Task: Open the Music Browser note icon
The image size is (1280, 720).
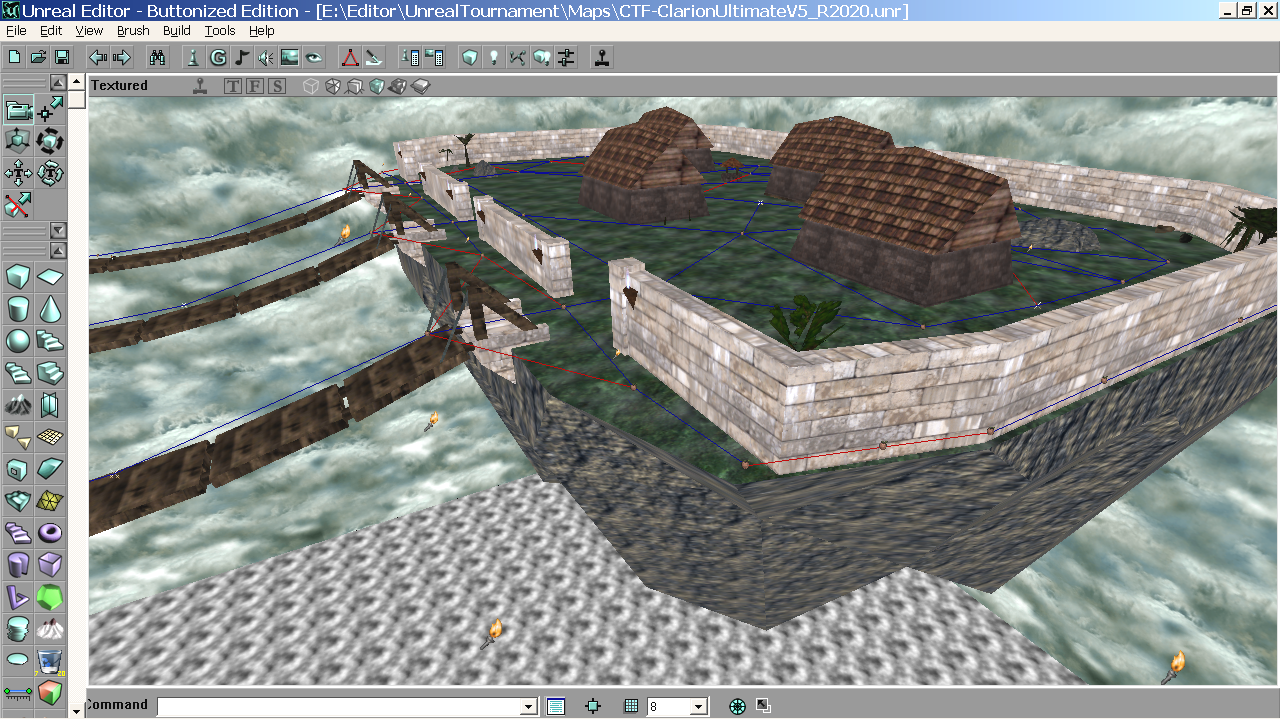Action: [x=242, y=57]
